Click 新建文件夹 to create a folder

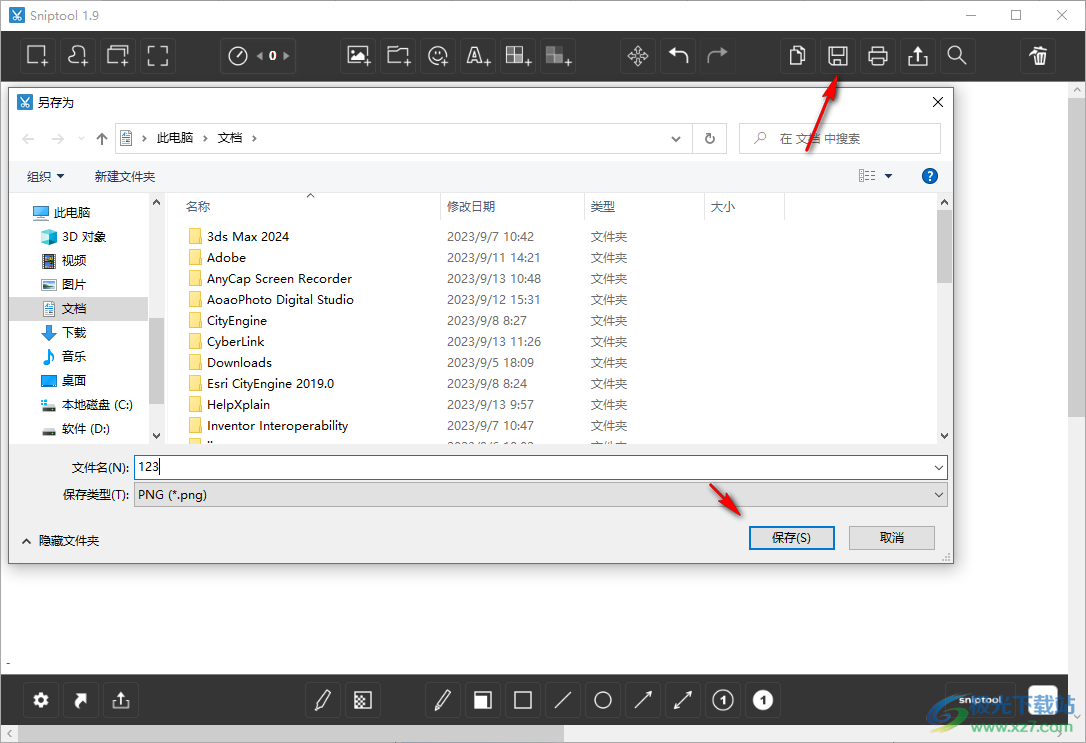(x=124, y=176)
